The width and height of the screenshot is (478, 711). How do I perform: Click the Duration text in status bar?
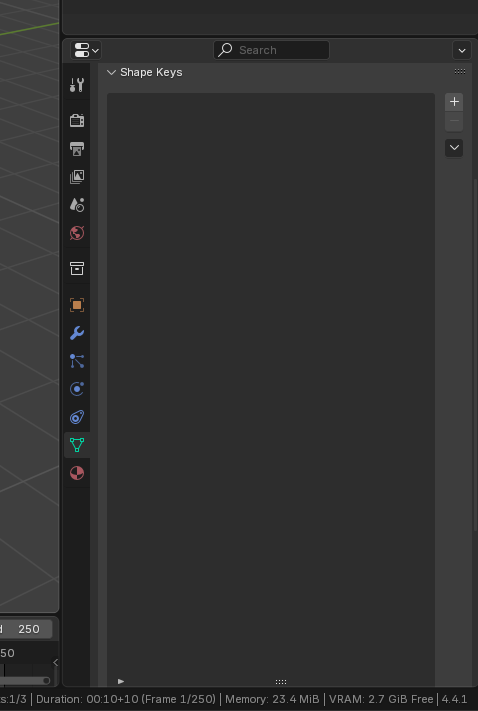tap(126, 699)
